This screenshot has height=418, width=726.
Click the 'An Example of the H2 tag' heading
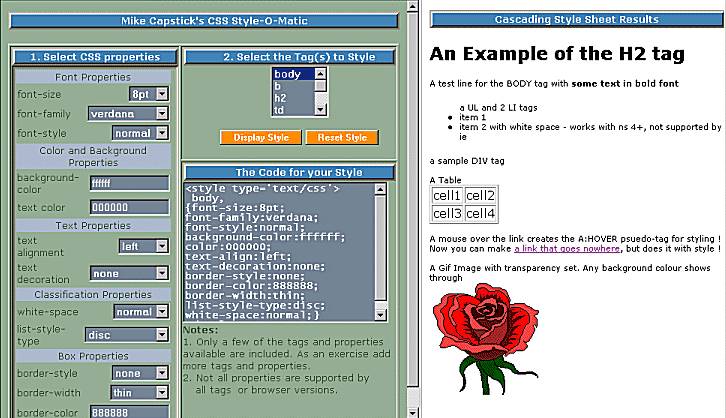[557, 54]
